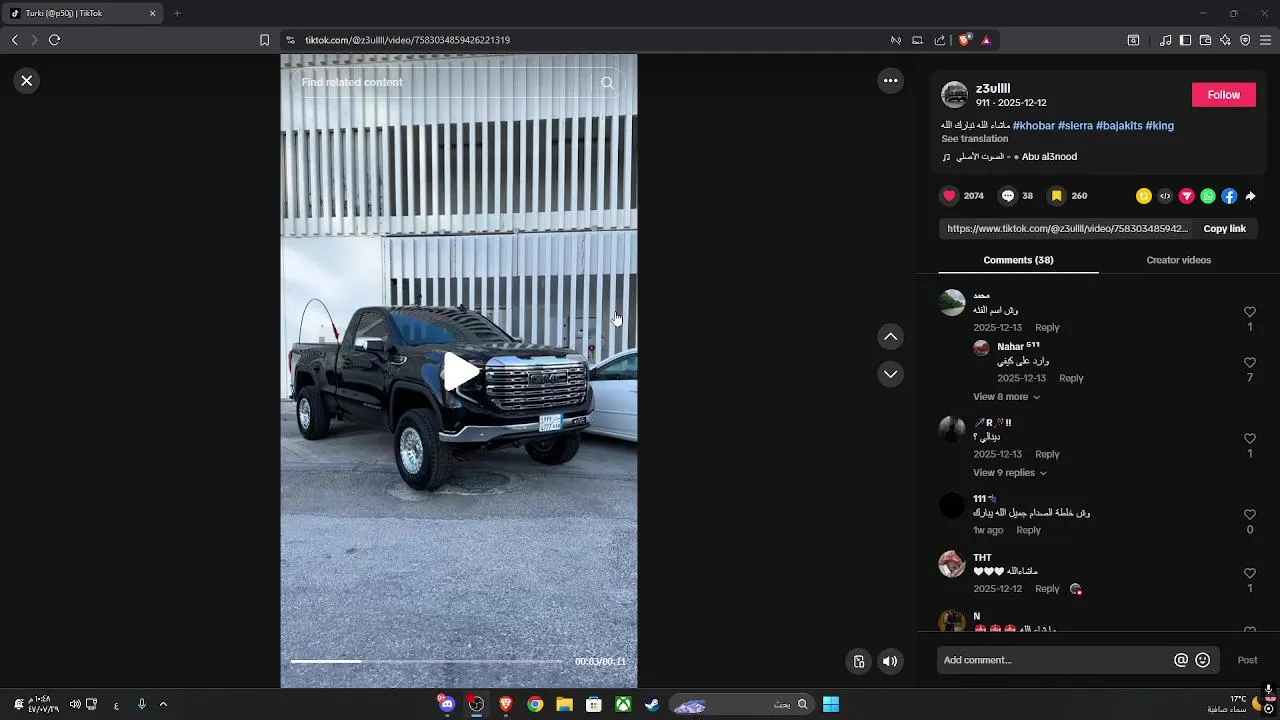Like the comment by R !!
Image resolution: width=1280 pixels, height=720 pixels.
(1249, 439)
